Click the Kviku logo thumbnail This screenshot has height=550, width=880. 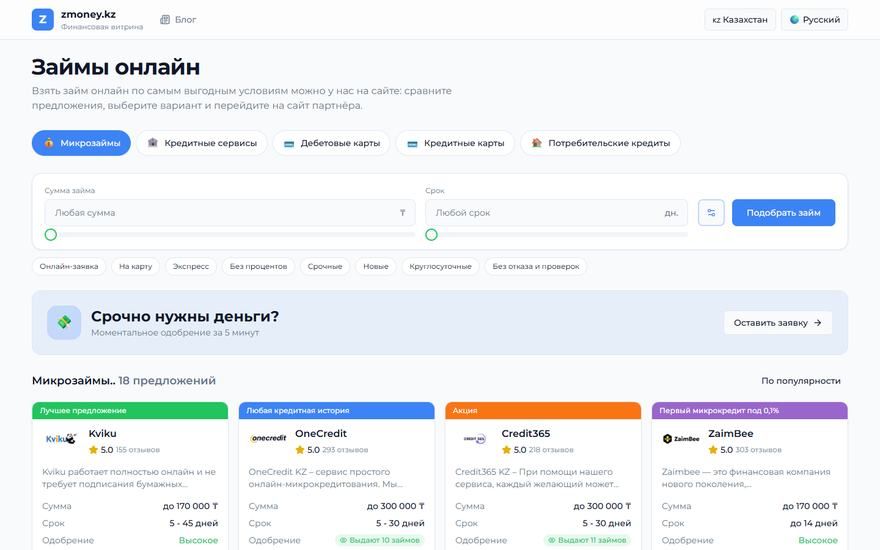click(x=61, y=439)
